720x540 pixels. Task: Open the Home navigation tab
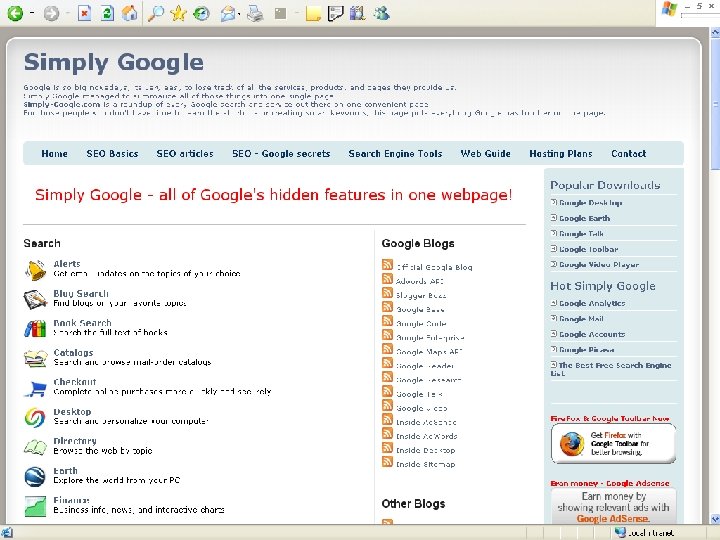coord(55,154)
